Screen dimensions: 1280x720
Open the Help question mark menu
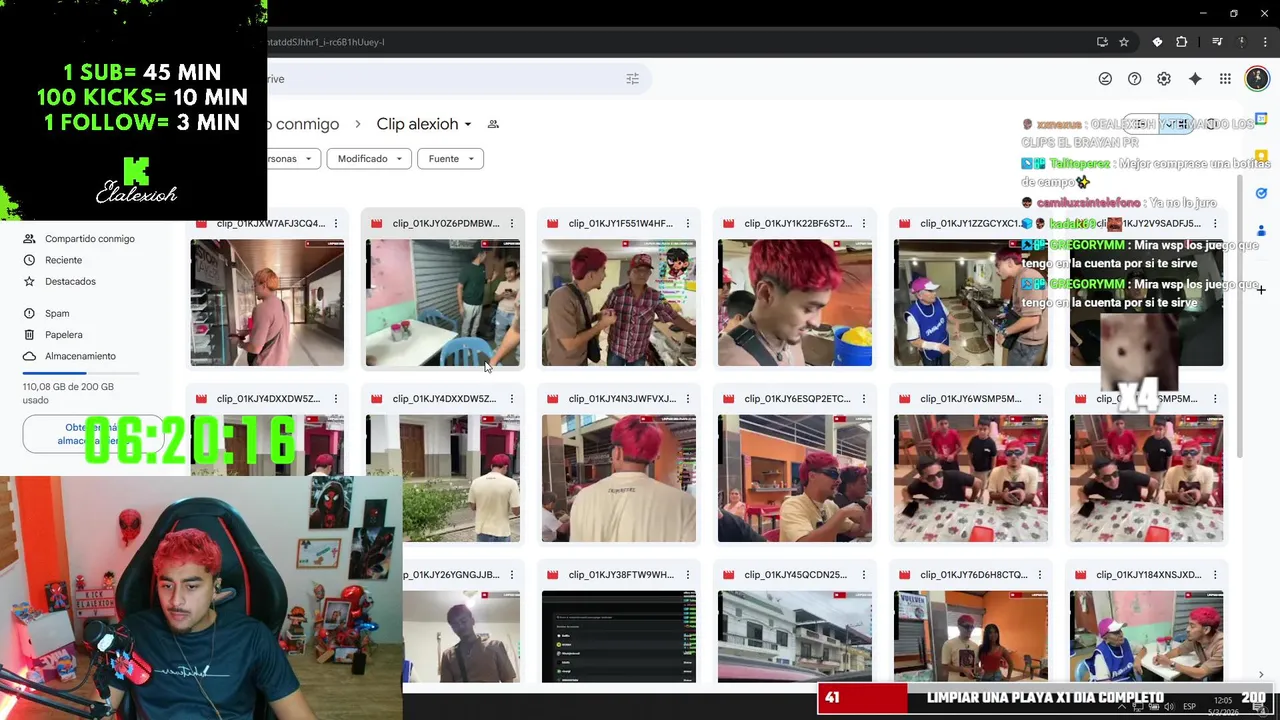[1134, 79]
